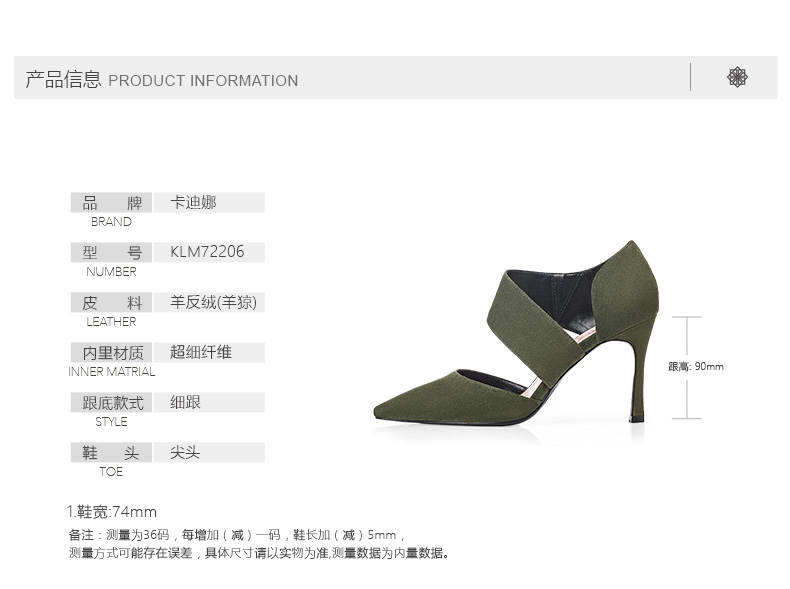The width and height of the screenshot is (790, 589).
Task: Click the shoe width text 鞋宽:74mm
Action: tap(112, 512)
